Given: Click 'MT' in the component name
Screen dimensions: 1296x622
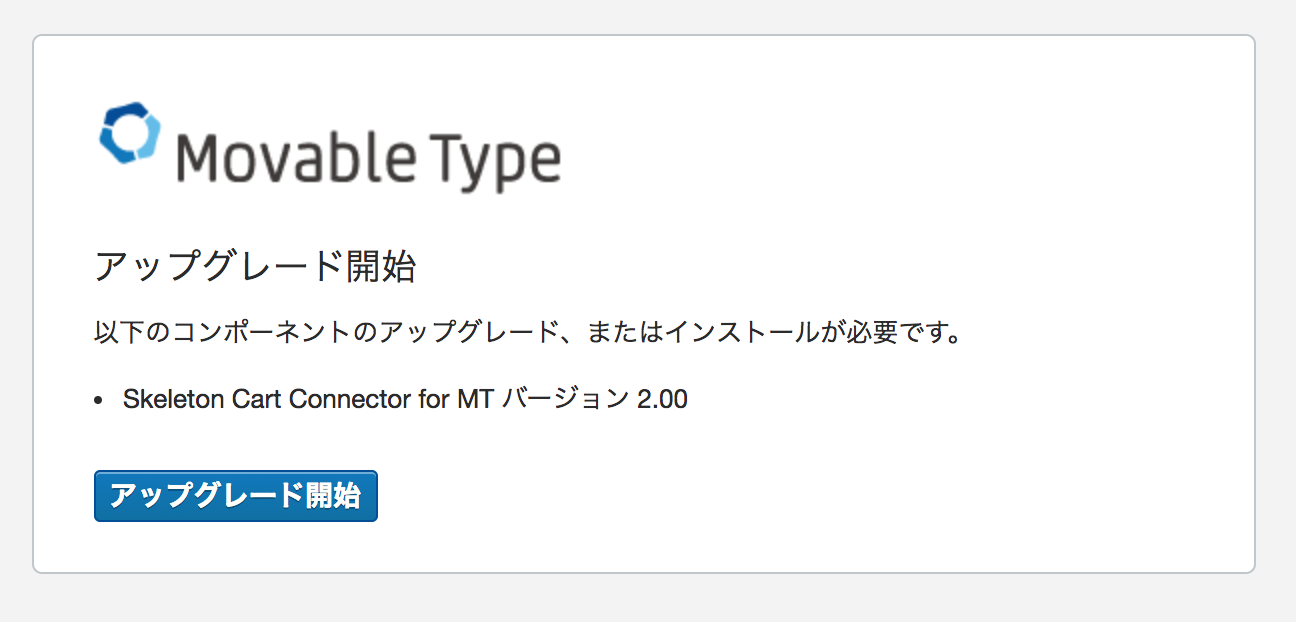Looking at the screenshot, I should click(x=476, y=399).
